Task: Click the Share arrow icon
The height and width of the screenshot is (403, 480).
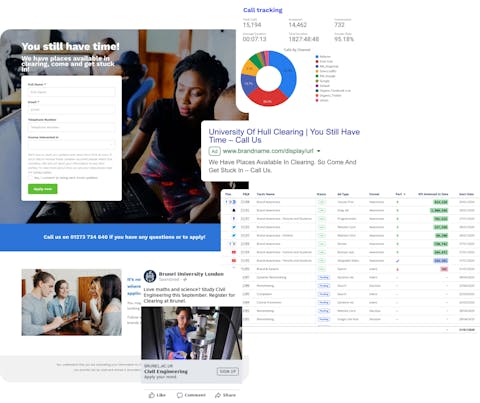Action: click(218, 395)
